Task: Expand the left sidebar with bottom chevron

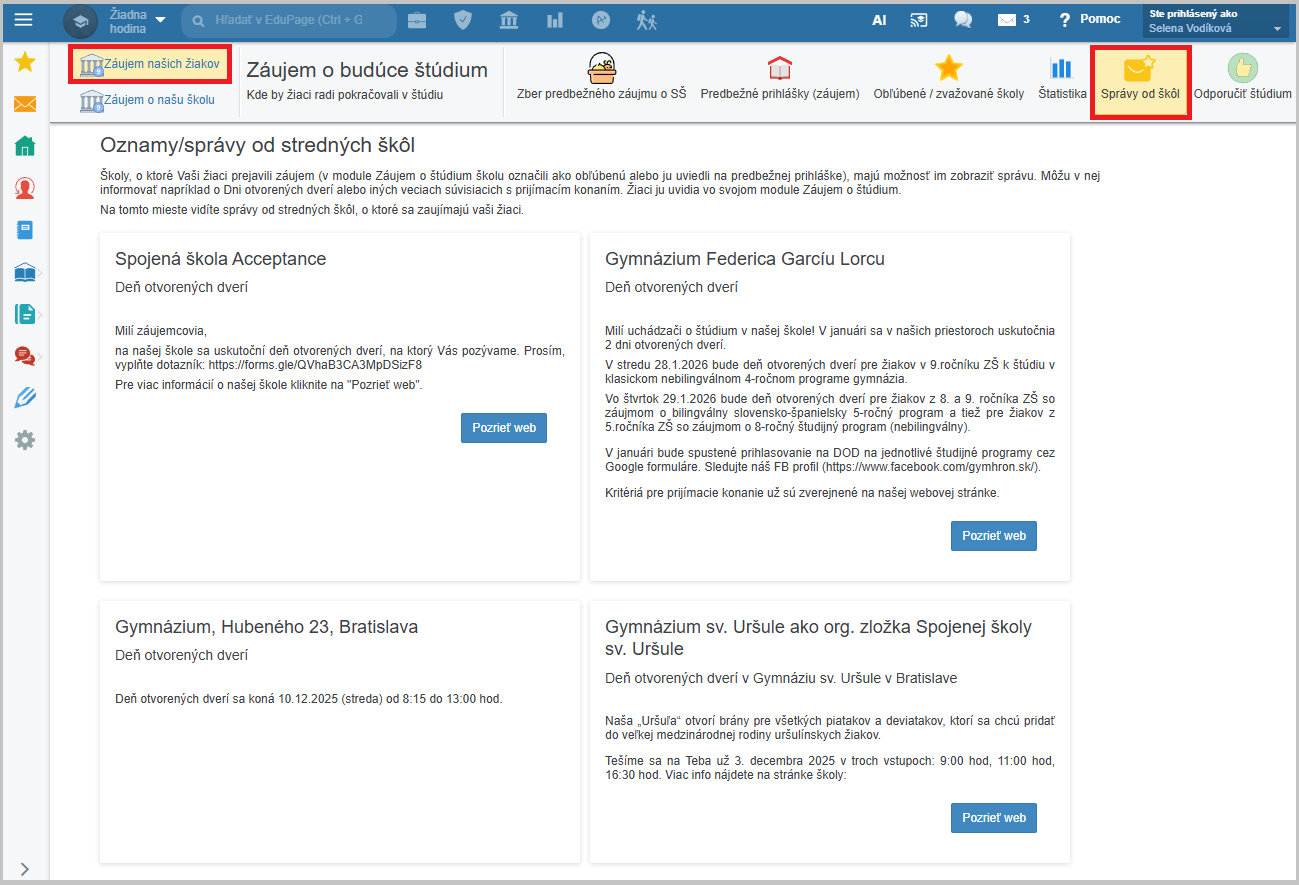Action: pos(25,869)
